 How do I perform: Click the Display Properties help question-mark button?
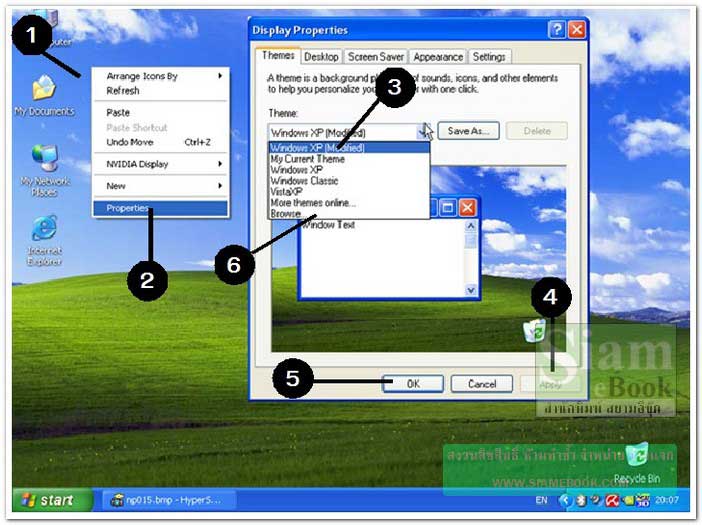click(x=556, y=30)
